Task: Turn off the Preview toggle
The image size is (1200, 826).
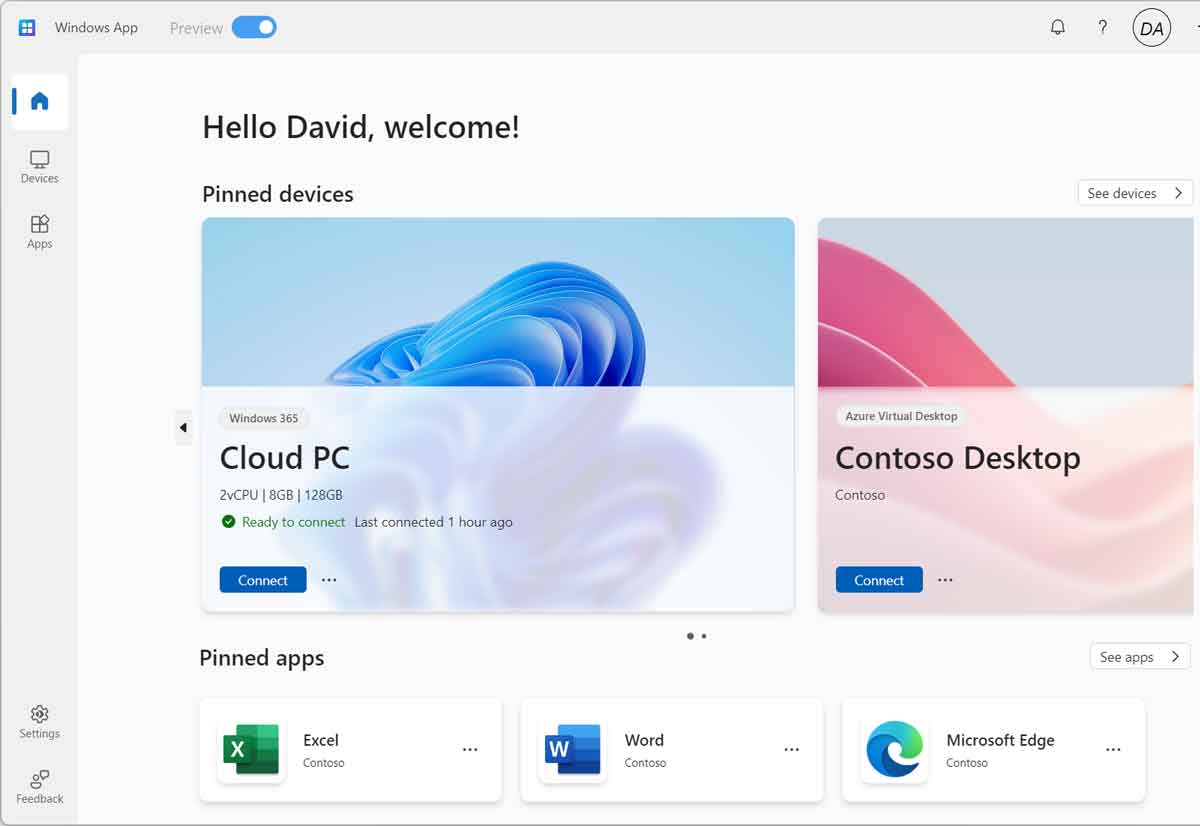Action: 253,28
